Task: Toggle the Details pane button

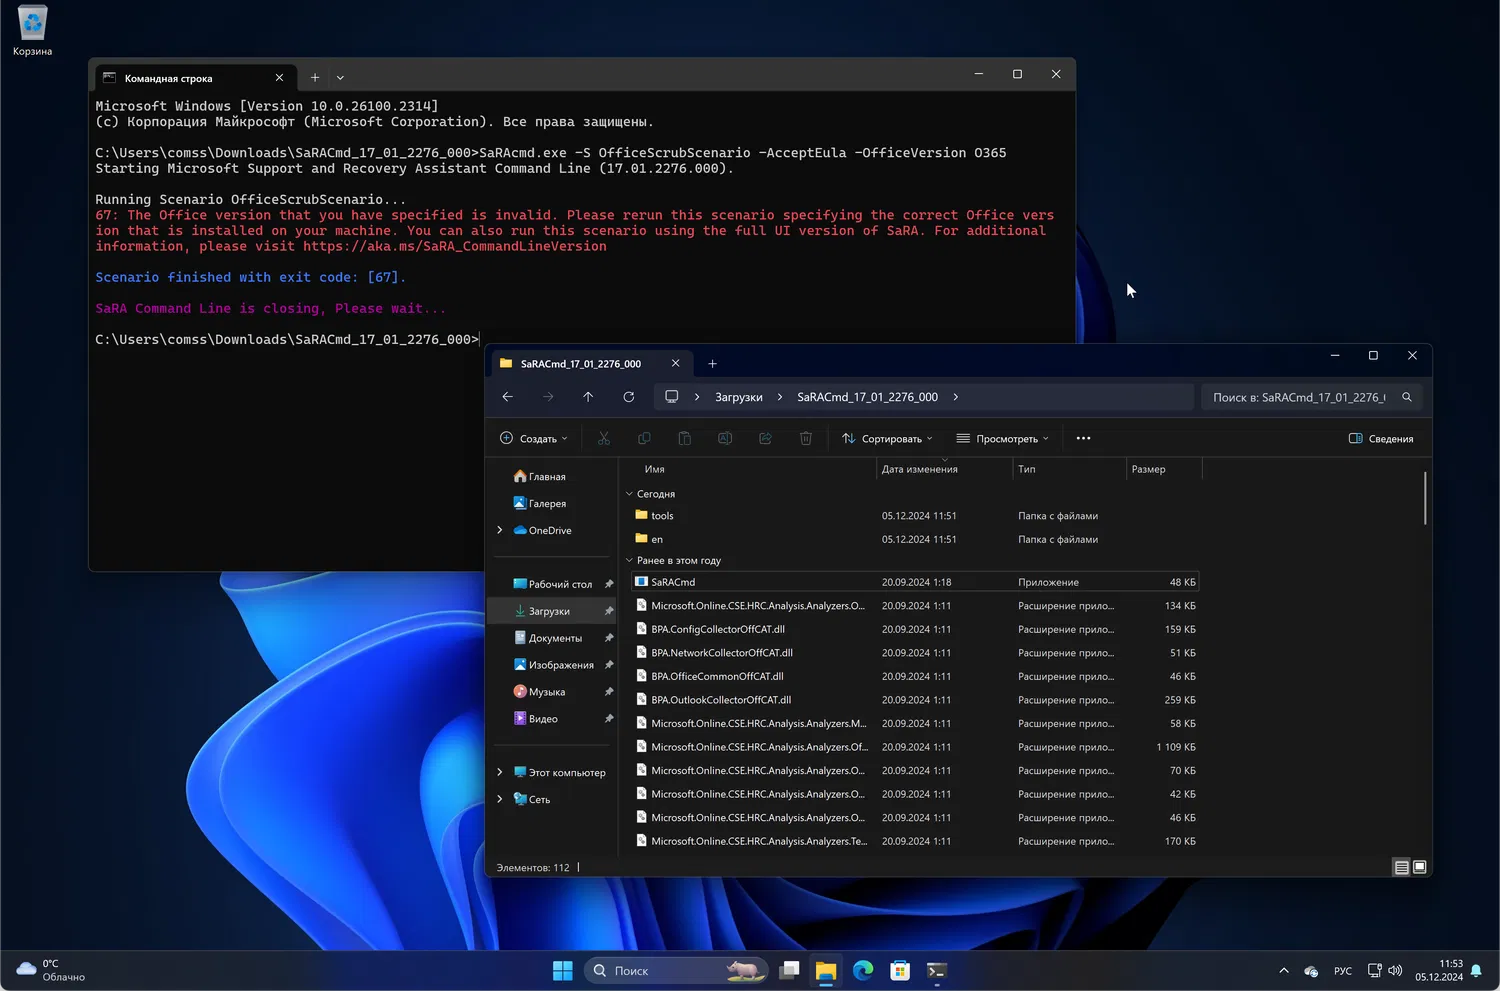Action: click(1381, 438)
